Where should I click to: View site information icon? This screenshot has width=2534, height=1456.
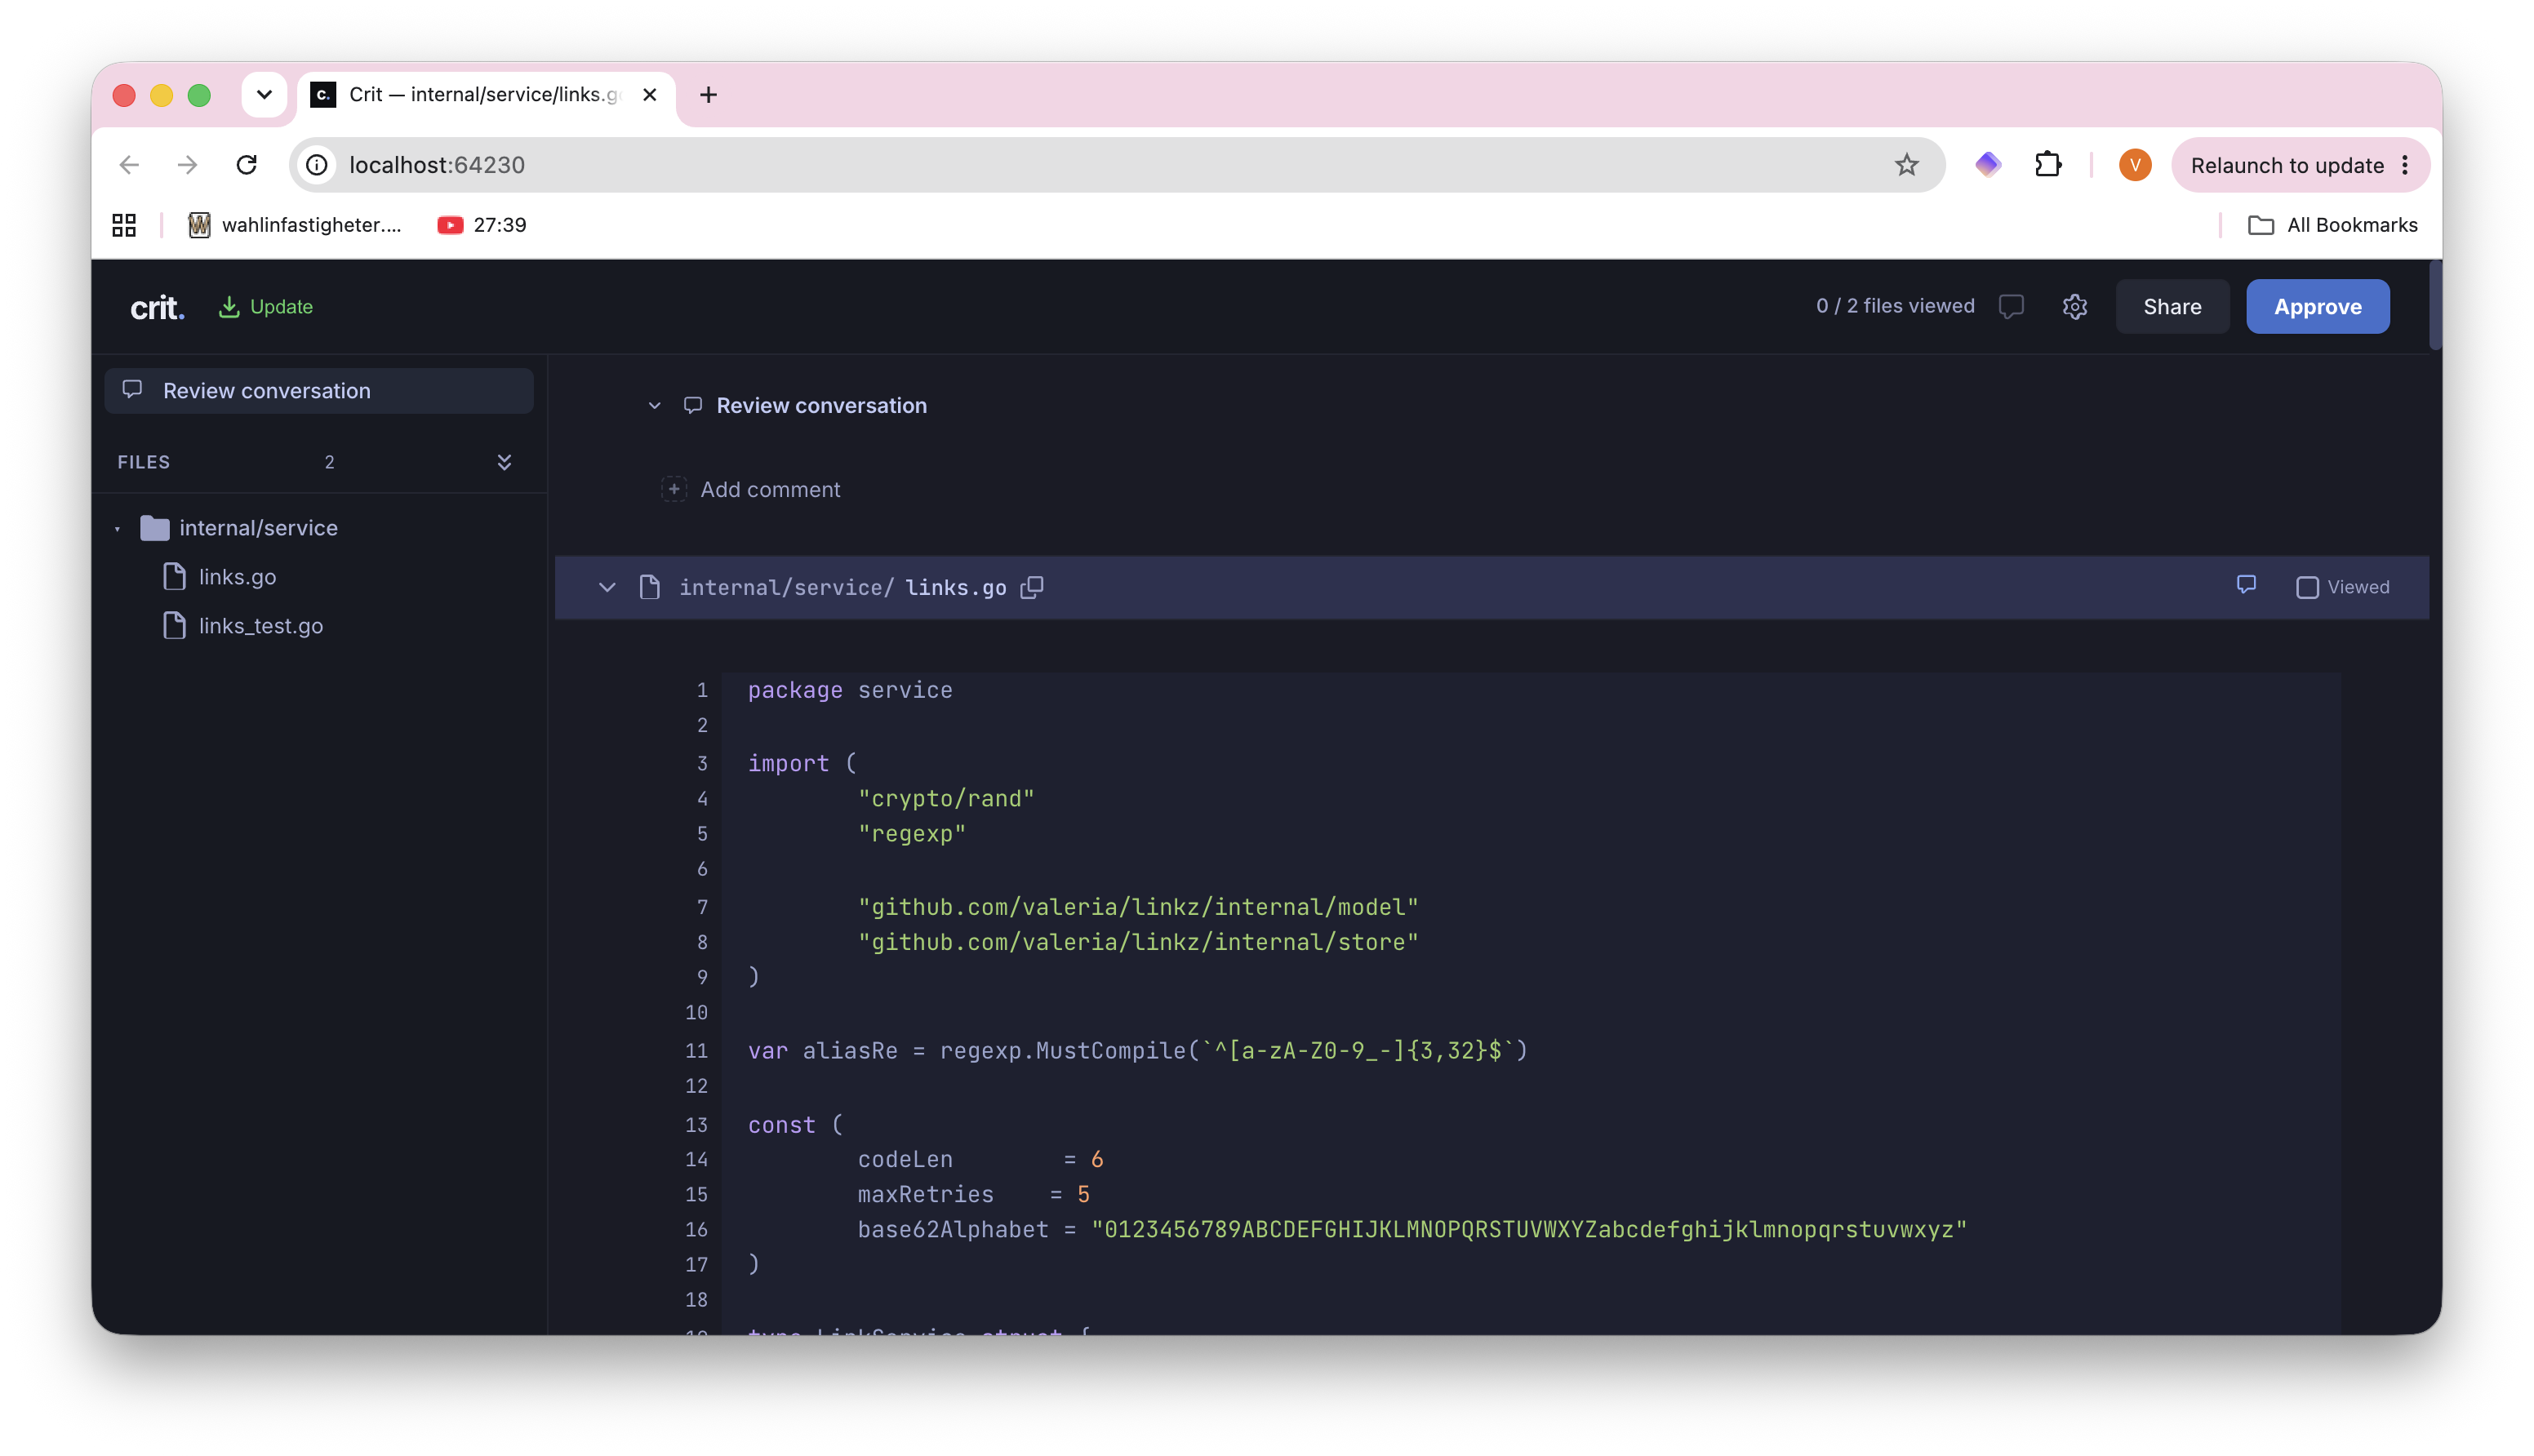(x=317, y=165)
